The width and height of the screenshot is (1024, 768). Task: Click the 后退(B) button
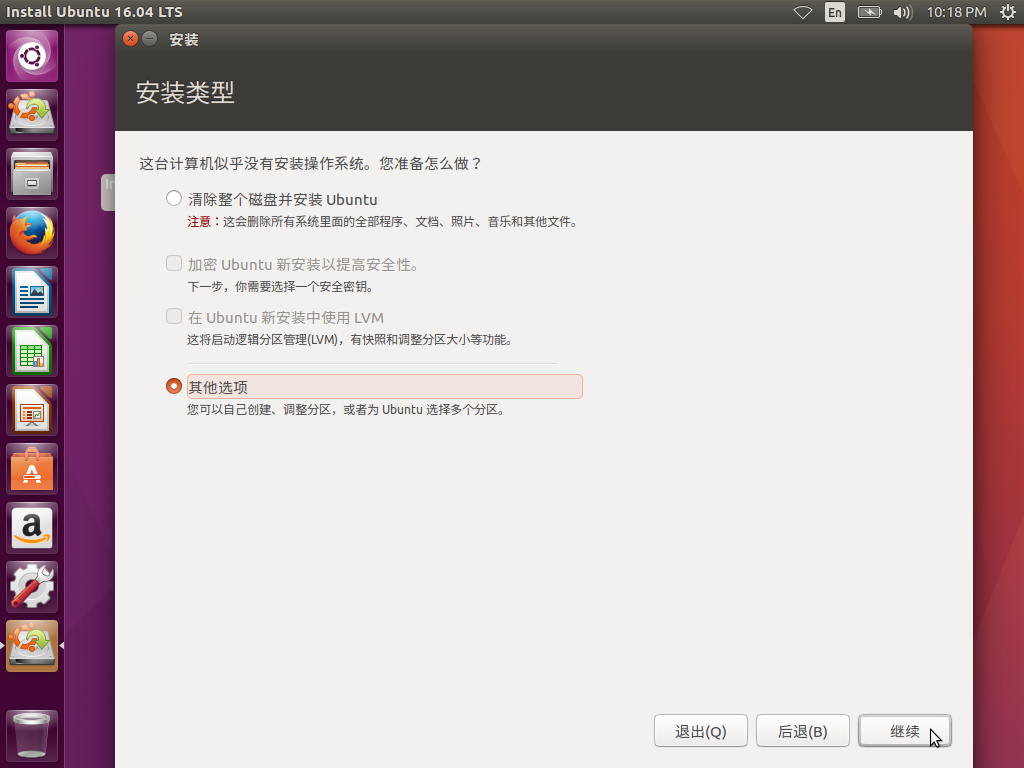pyautogui.click(x=803, y=731)
